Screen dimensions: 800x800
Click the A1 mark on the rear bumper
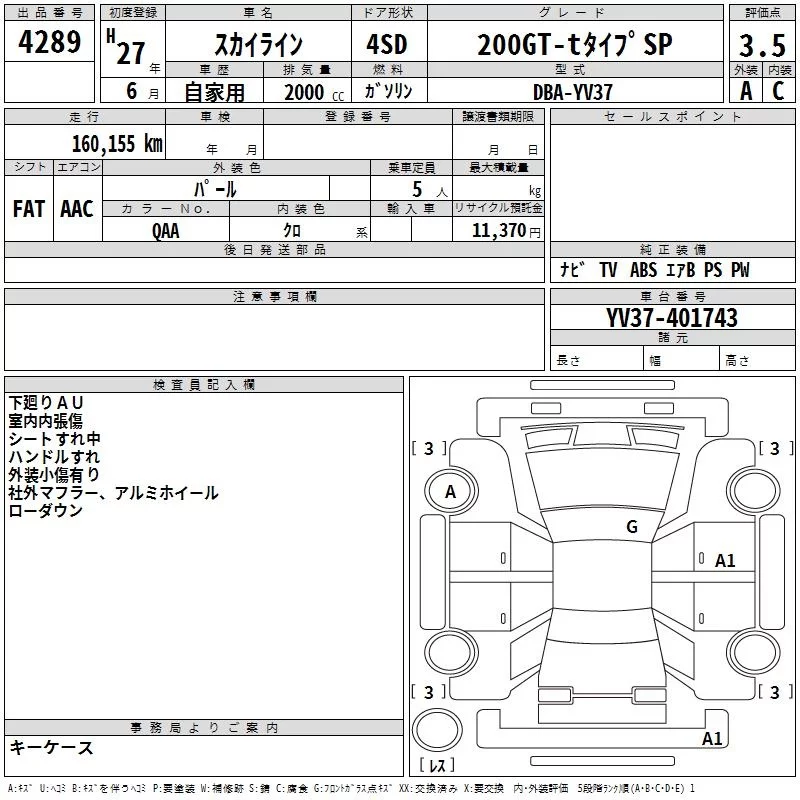712,738
